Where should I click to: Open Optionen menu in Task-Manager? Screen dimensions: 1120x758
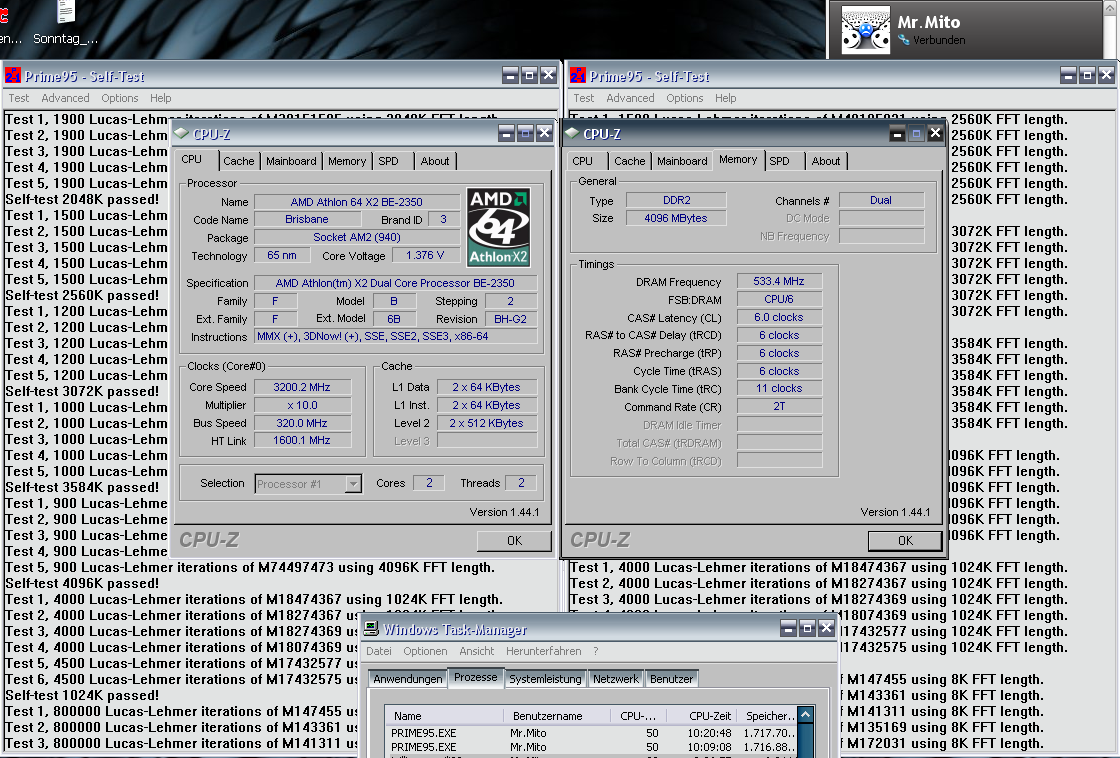point(425,651)
